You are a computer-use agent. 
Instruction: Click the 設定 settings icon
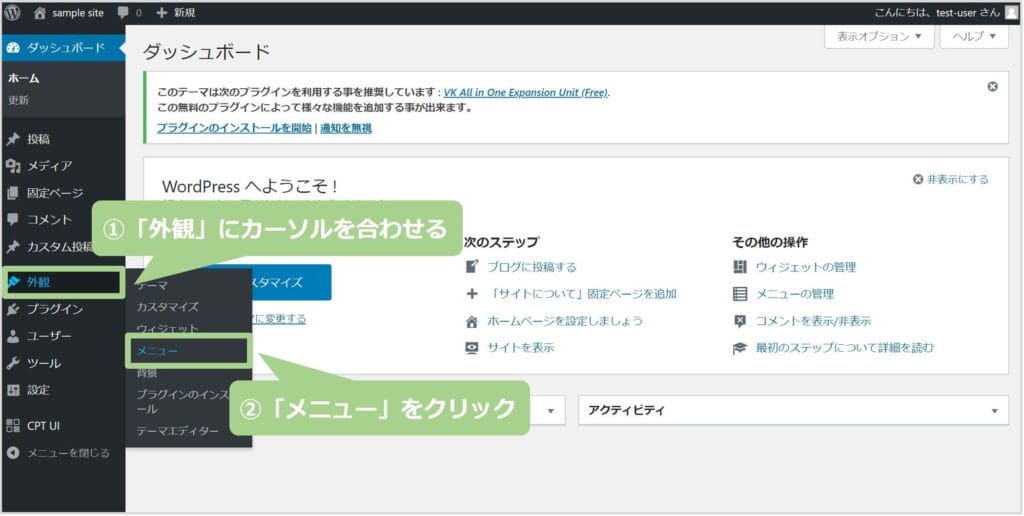tap(13, 390)
